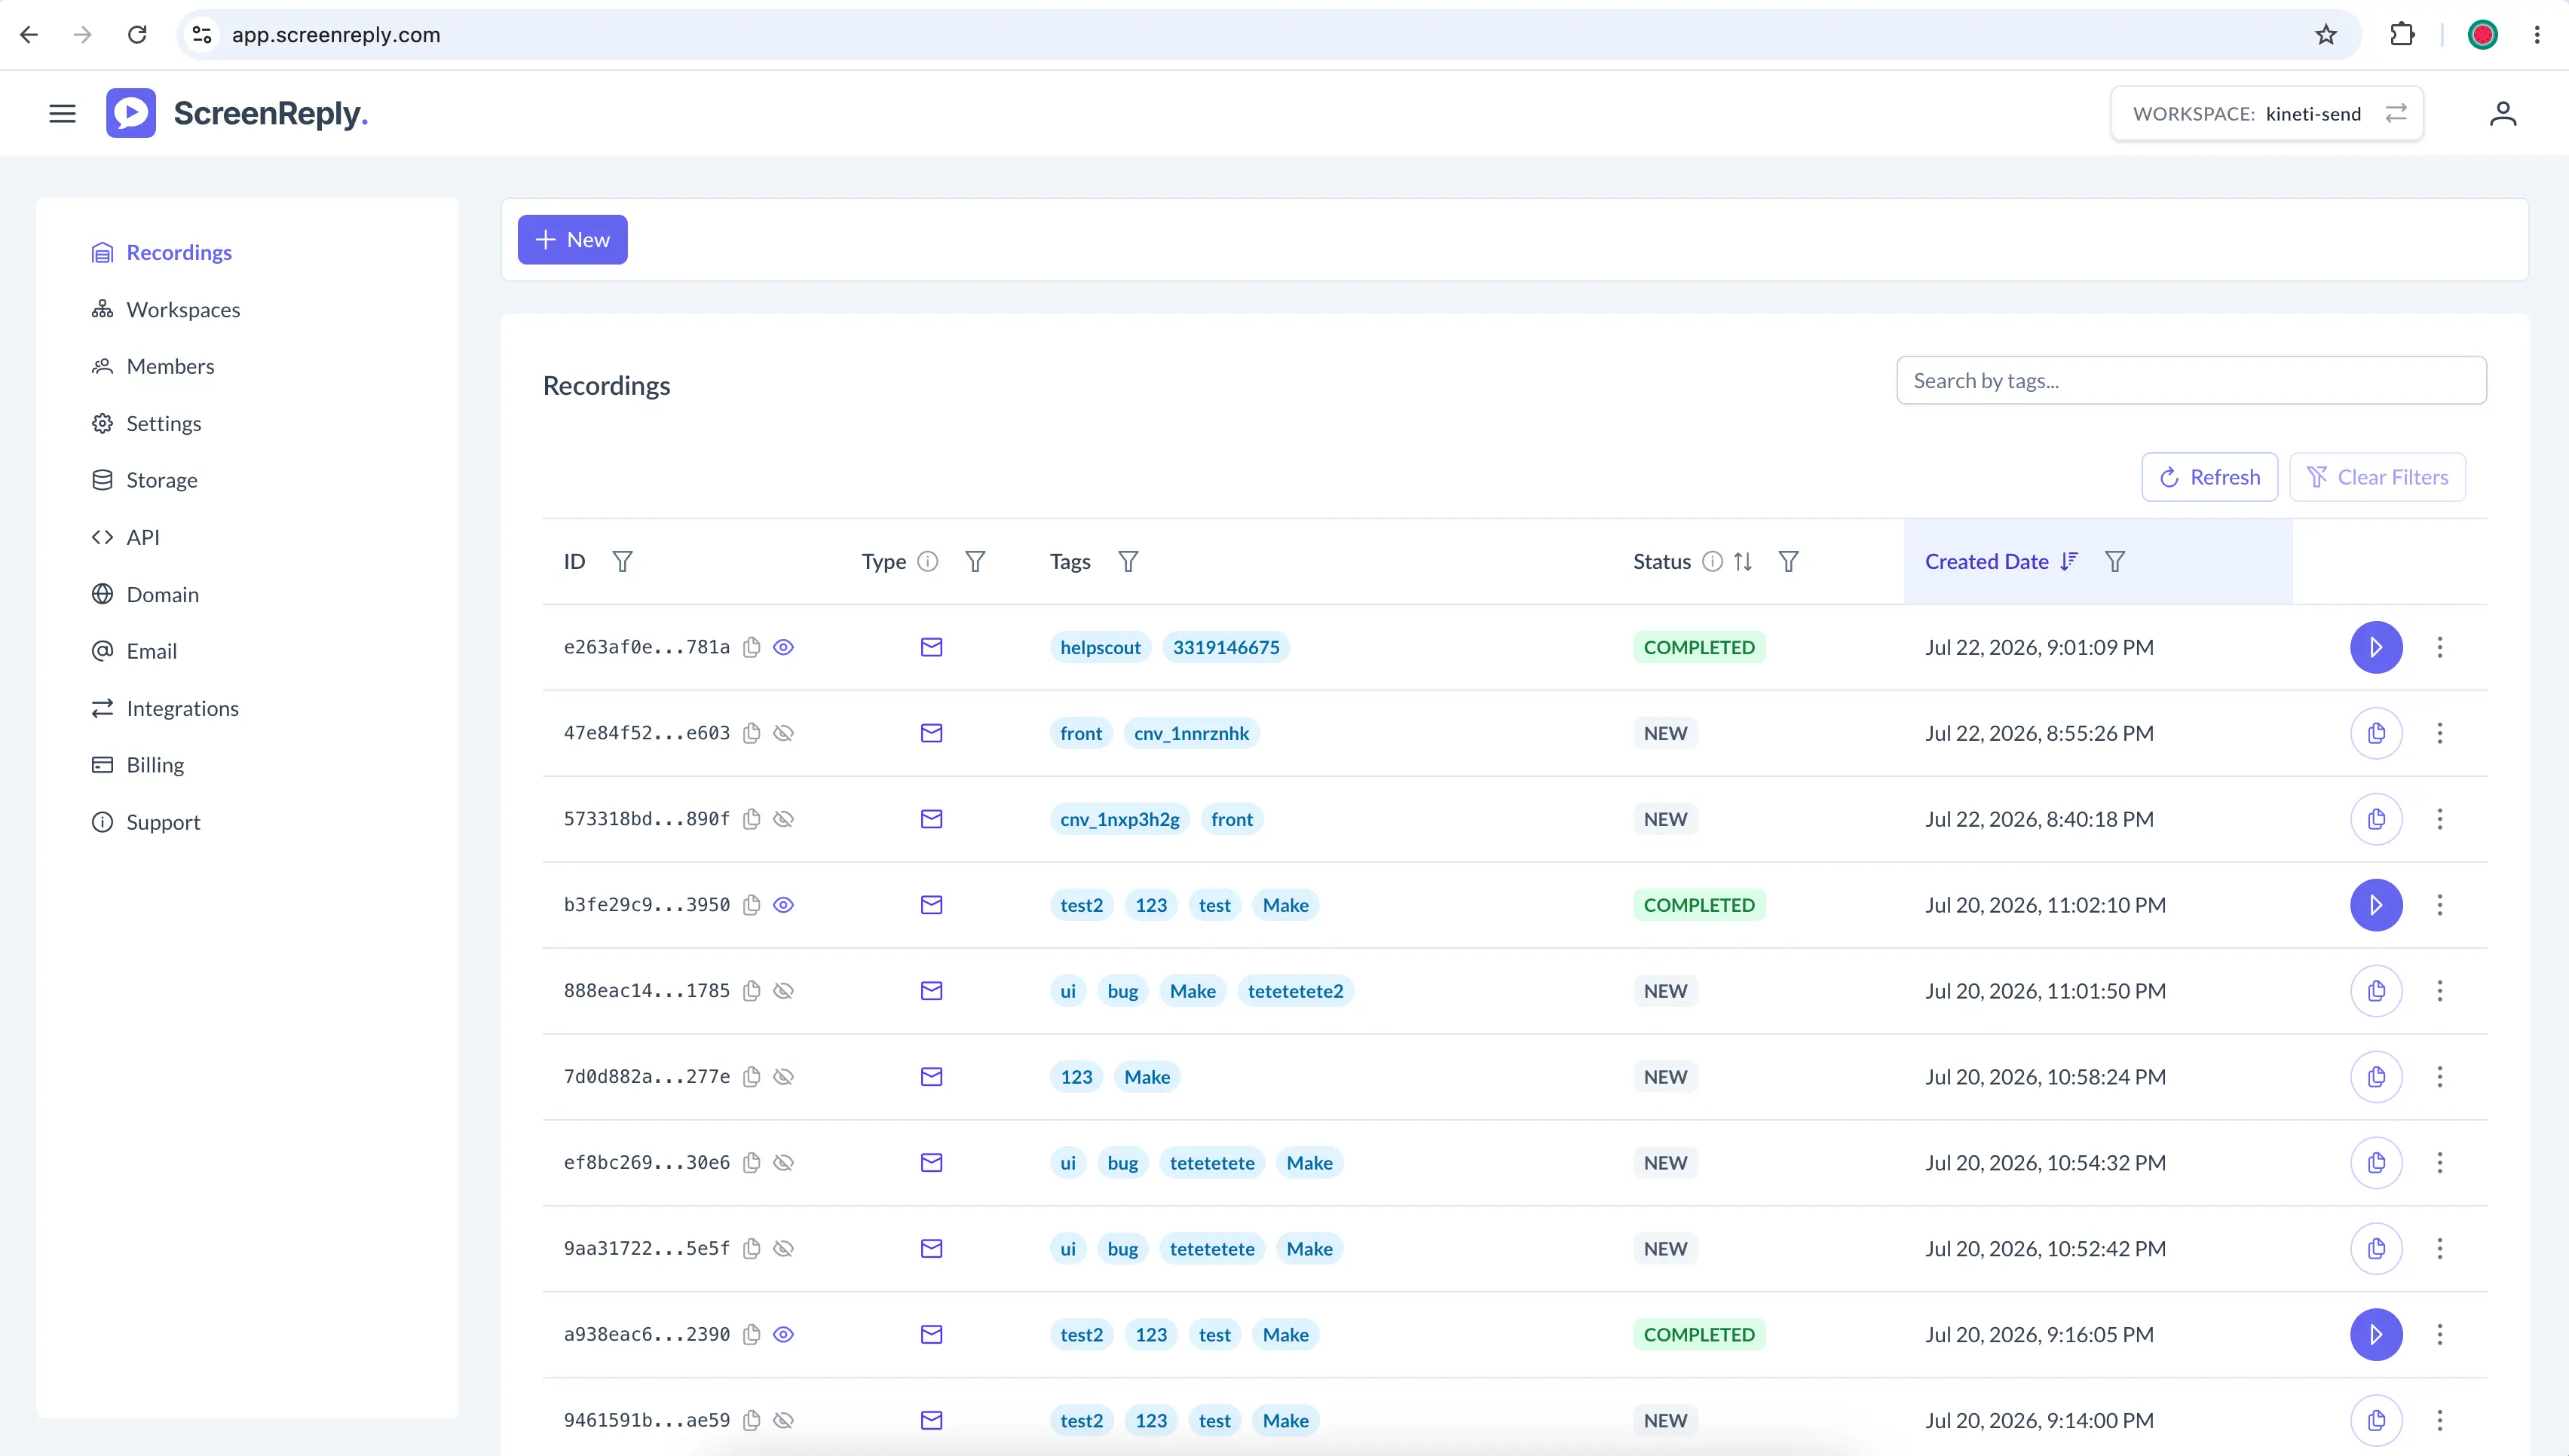Copy link for 47e84f52...e603 row

pos(2376,733)
